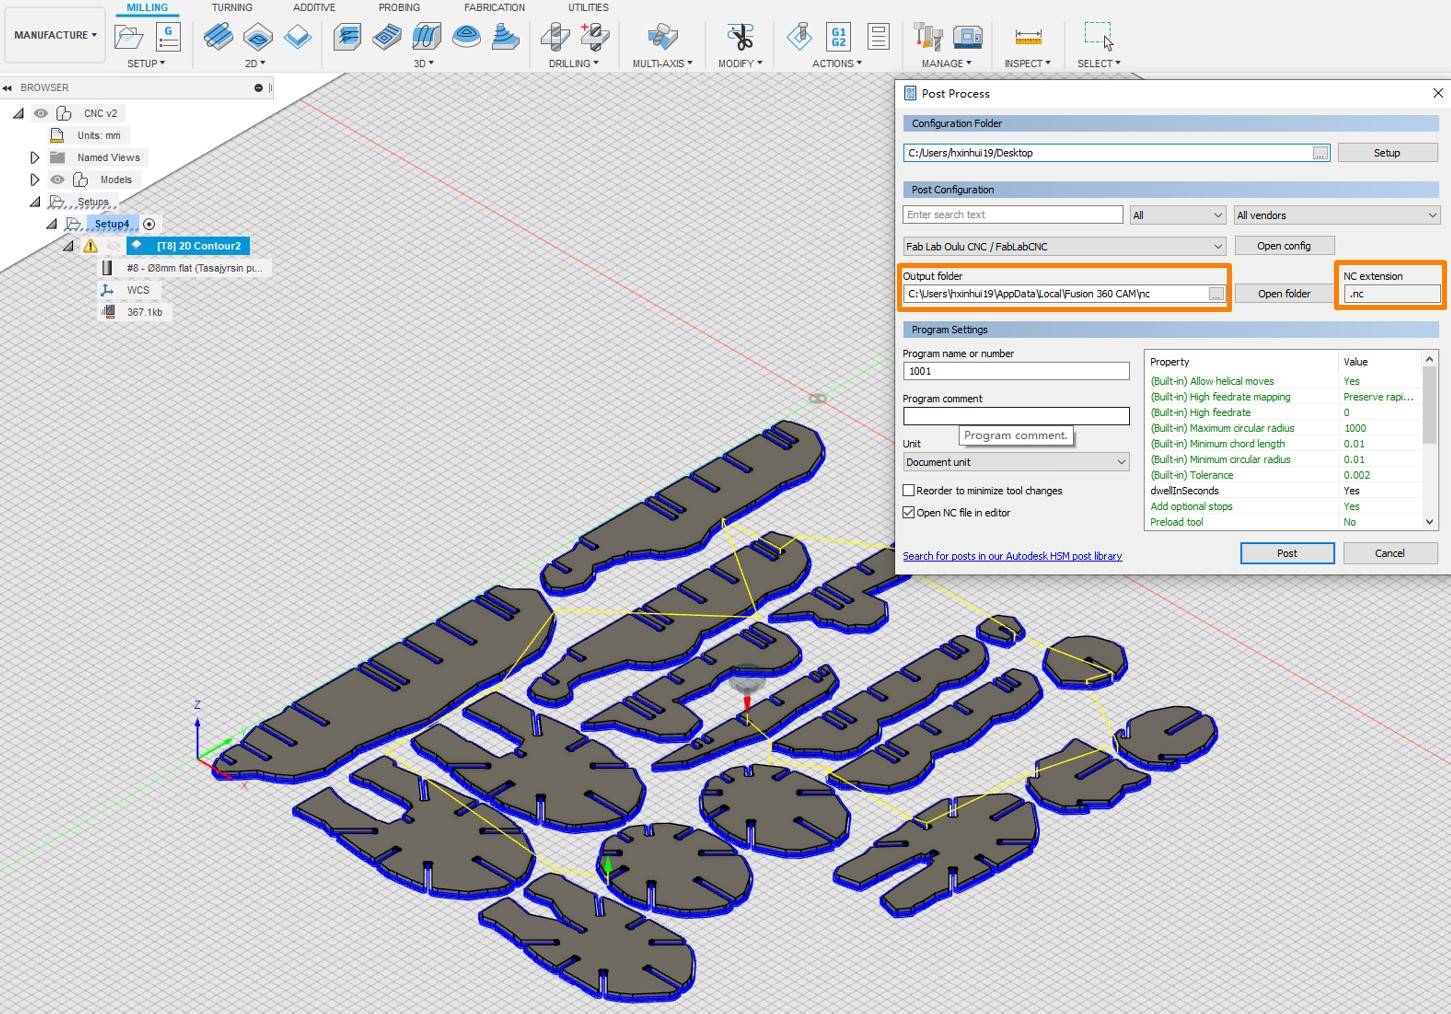Open the MANUFACTURE workspace dropdown

(x=55, y=35)
